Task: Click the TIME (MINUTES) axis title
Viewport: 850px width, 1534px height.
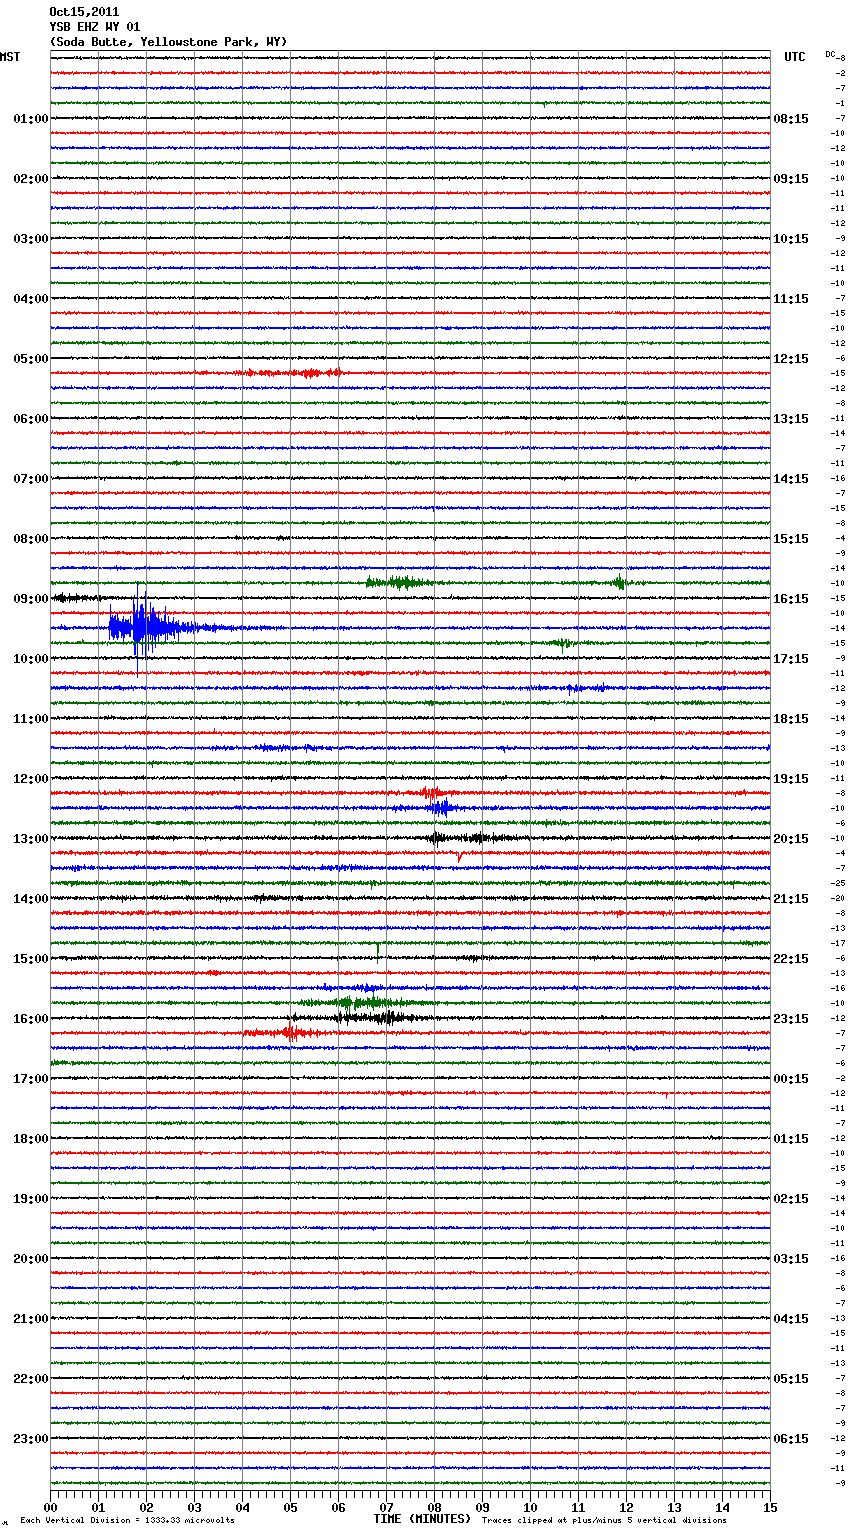Action: (422, 1519)
